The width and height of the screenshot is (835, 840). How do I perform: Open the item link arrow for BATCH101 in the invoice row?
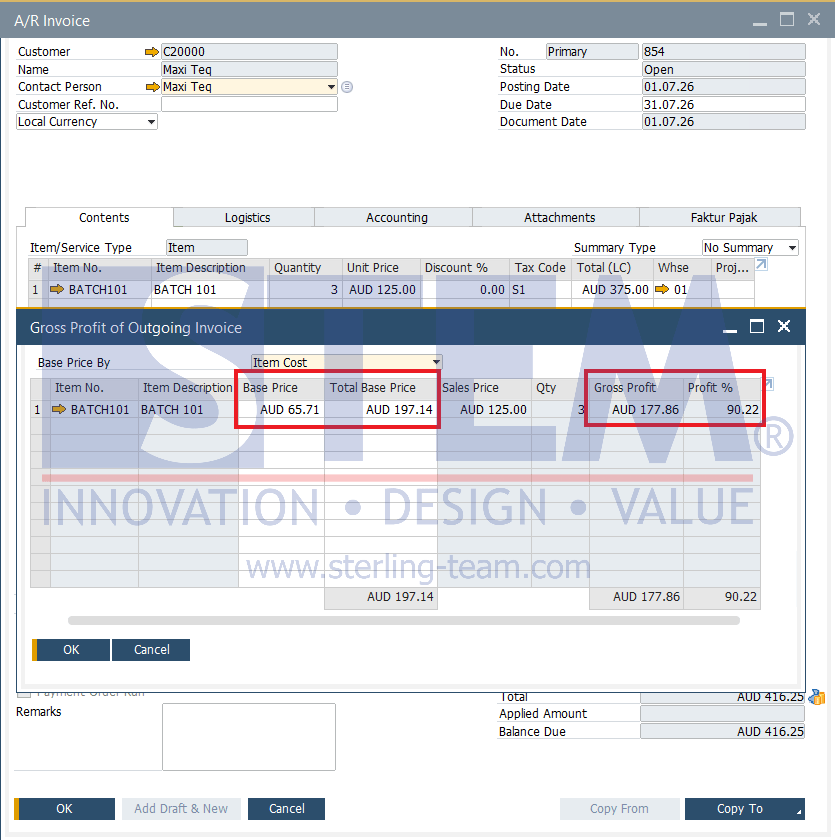point(56,289)
